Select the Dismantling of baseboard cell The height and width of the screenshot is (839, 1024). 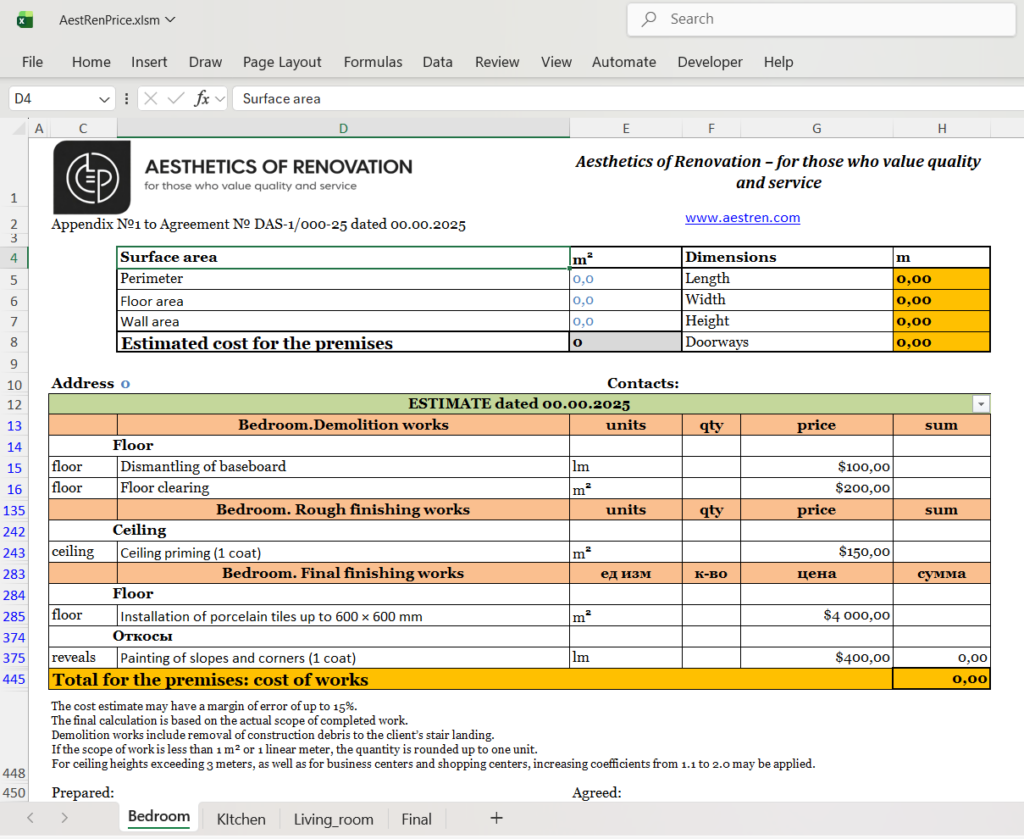344,467
